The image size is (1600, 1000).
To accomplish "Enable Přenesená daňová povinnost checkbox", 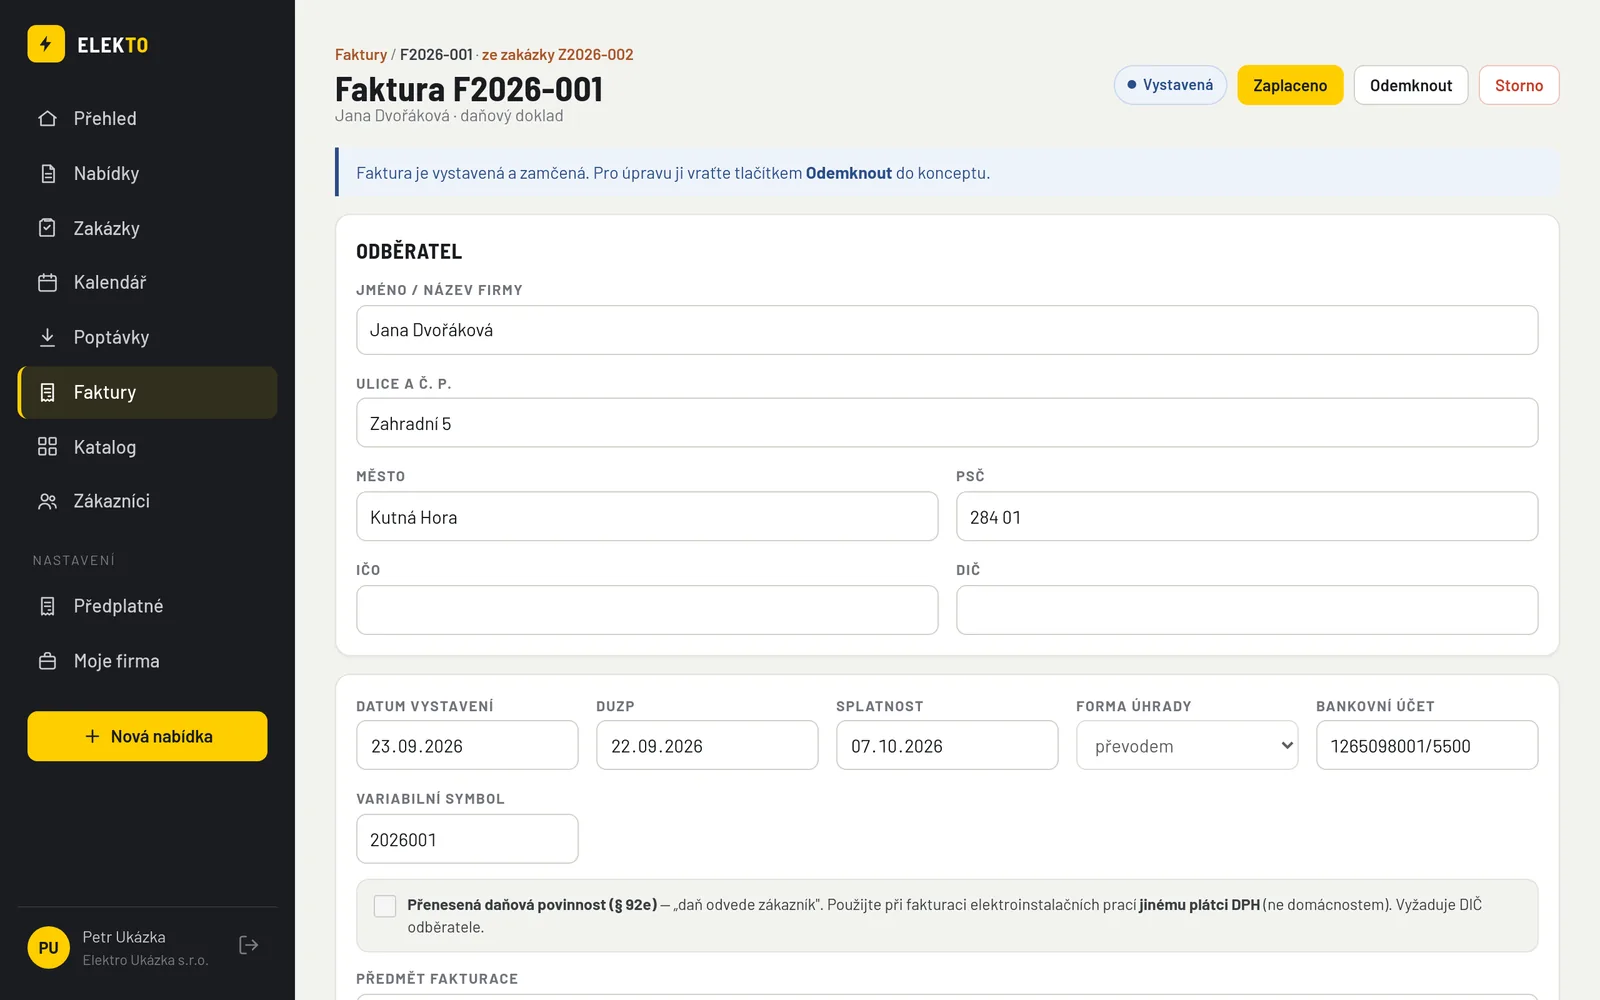I will 385,906.
